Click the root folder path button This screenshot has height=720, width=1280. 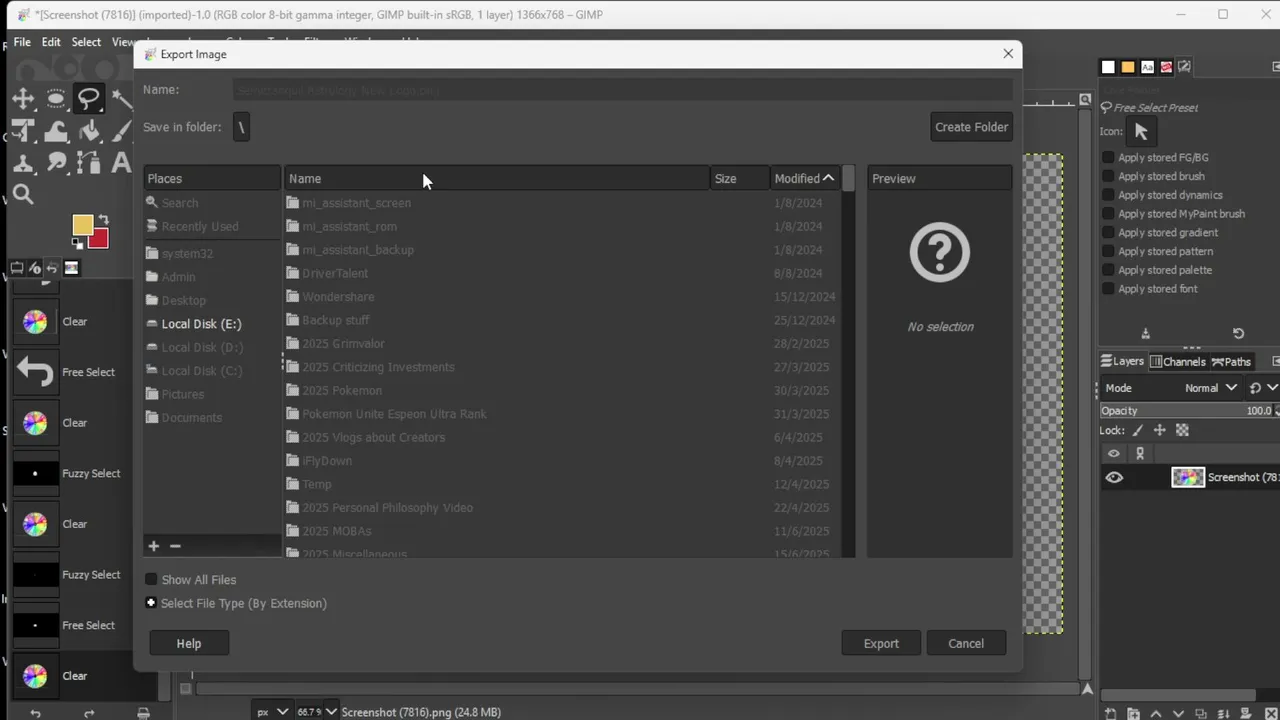click(241, 127)
